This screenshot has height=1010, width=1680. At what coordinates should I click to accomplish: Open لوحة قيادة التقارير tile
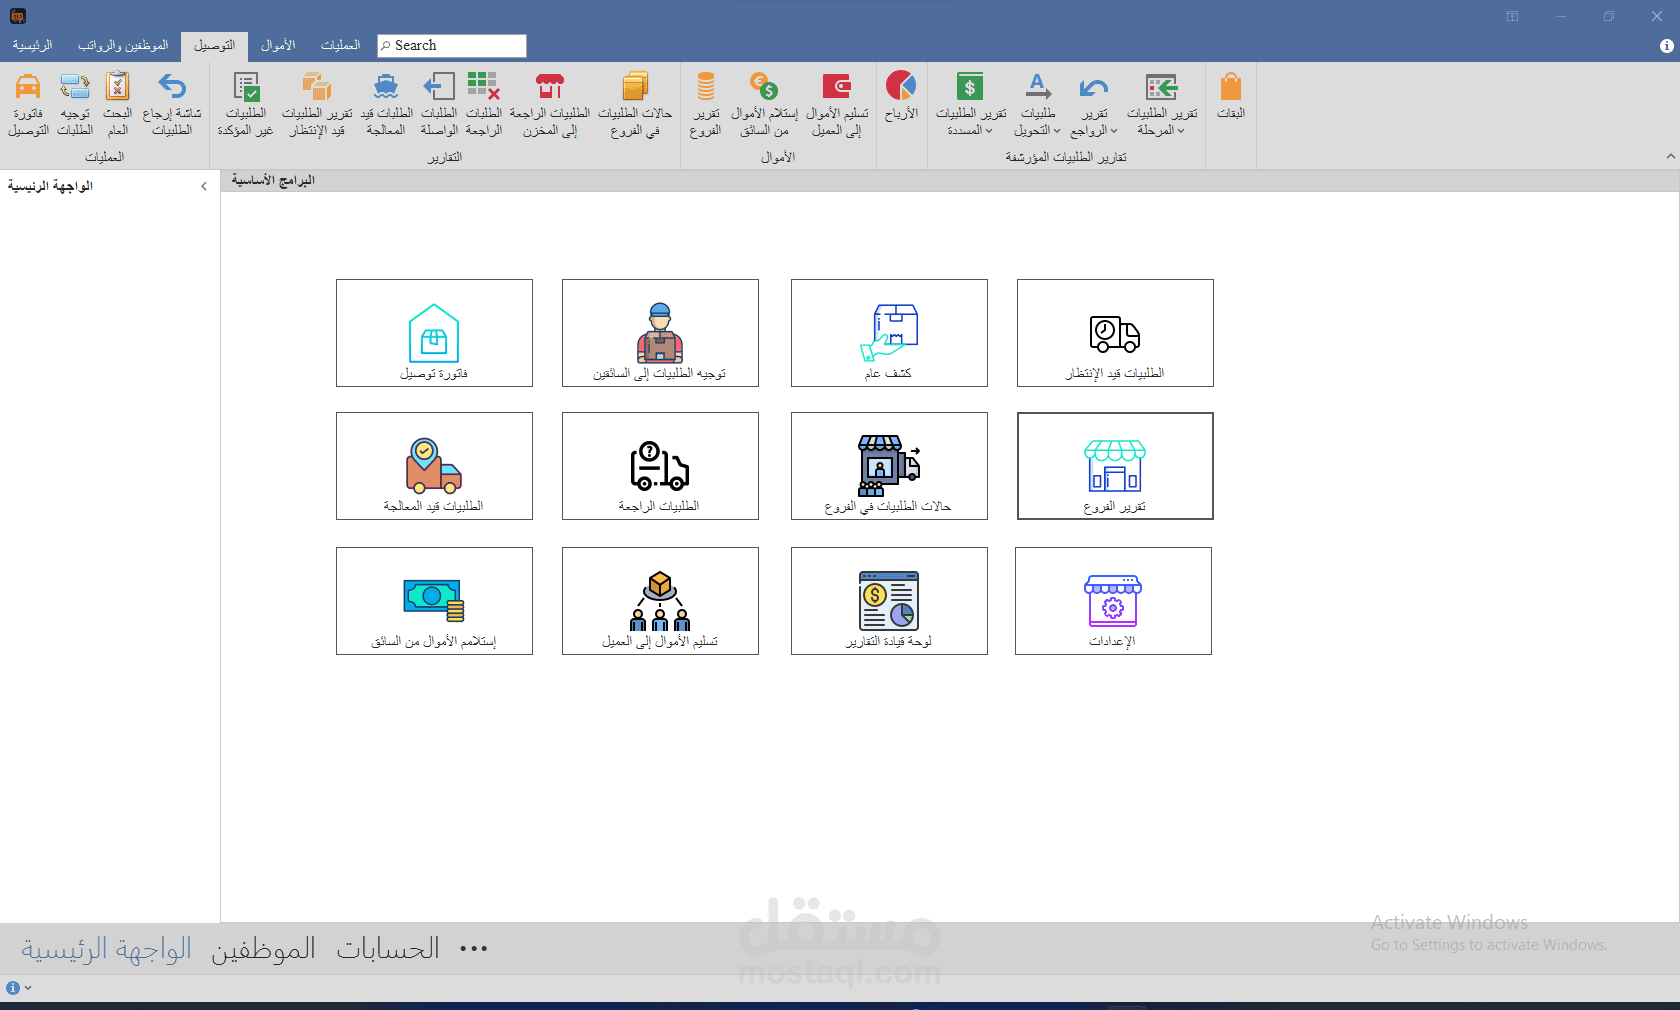(x=889, y=601)
